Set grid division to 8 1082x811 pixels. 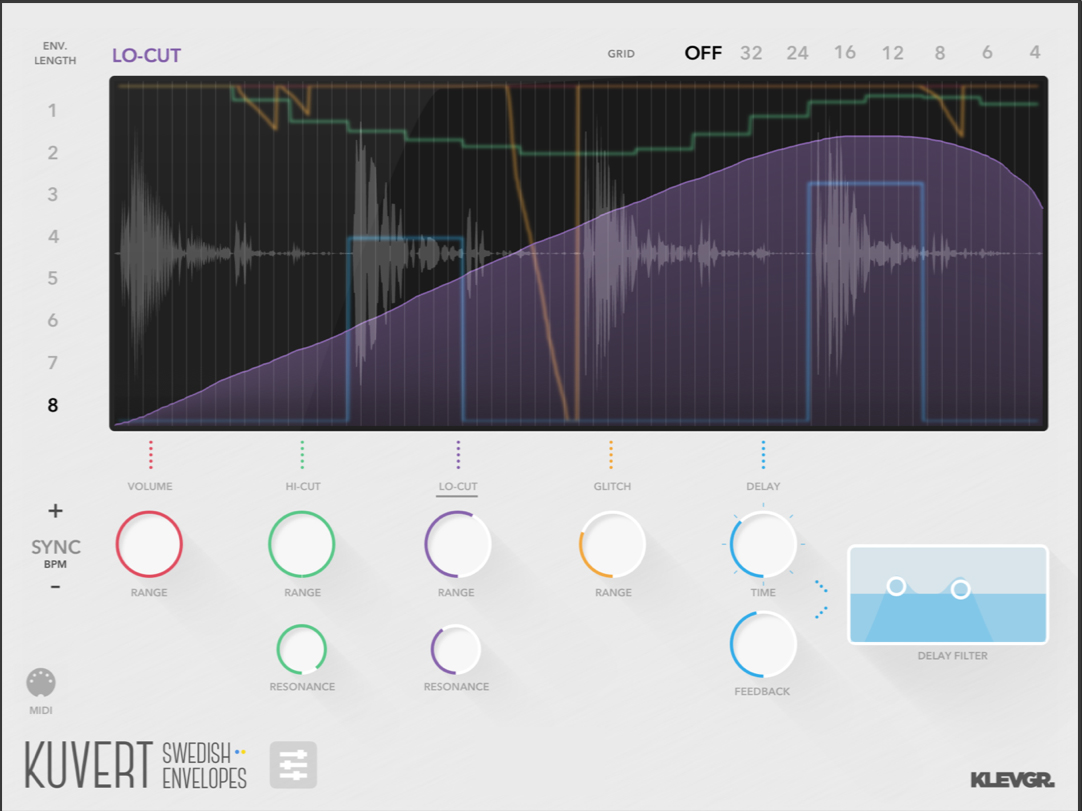click(x=940, y=53)
